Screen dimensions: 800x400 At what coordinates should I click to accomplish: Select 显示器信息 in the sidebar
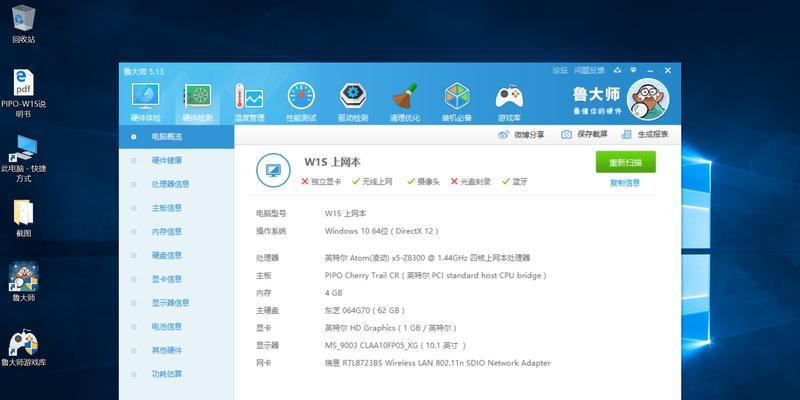click(x=177, y=303)
